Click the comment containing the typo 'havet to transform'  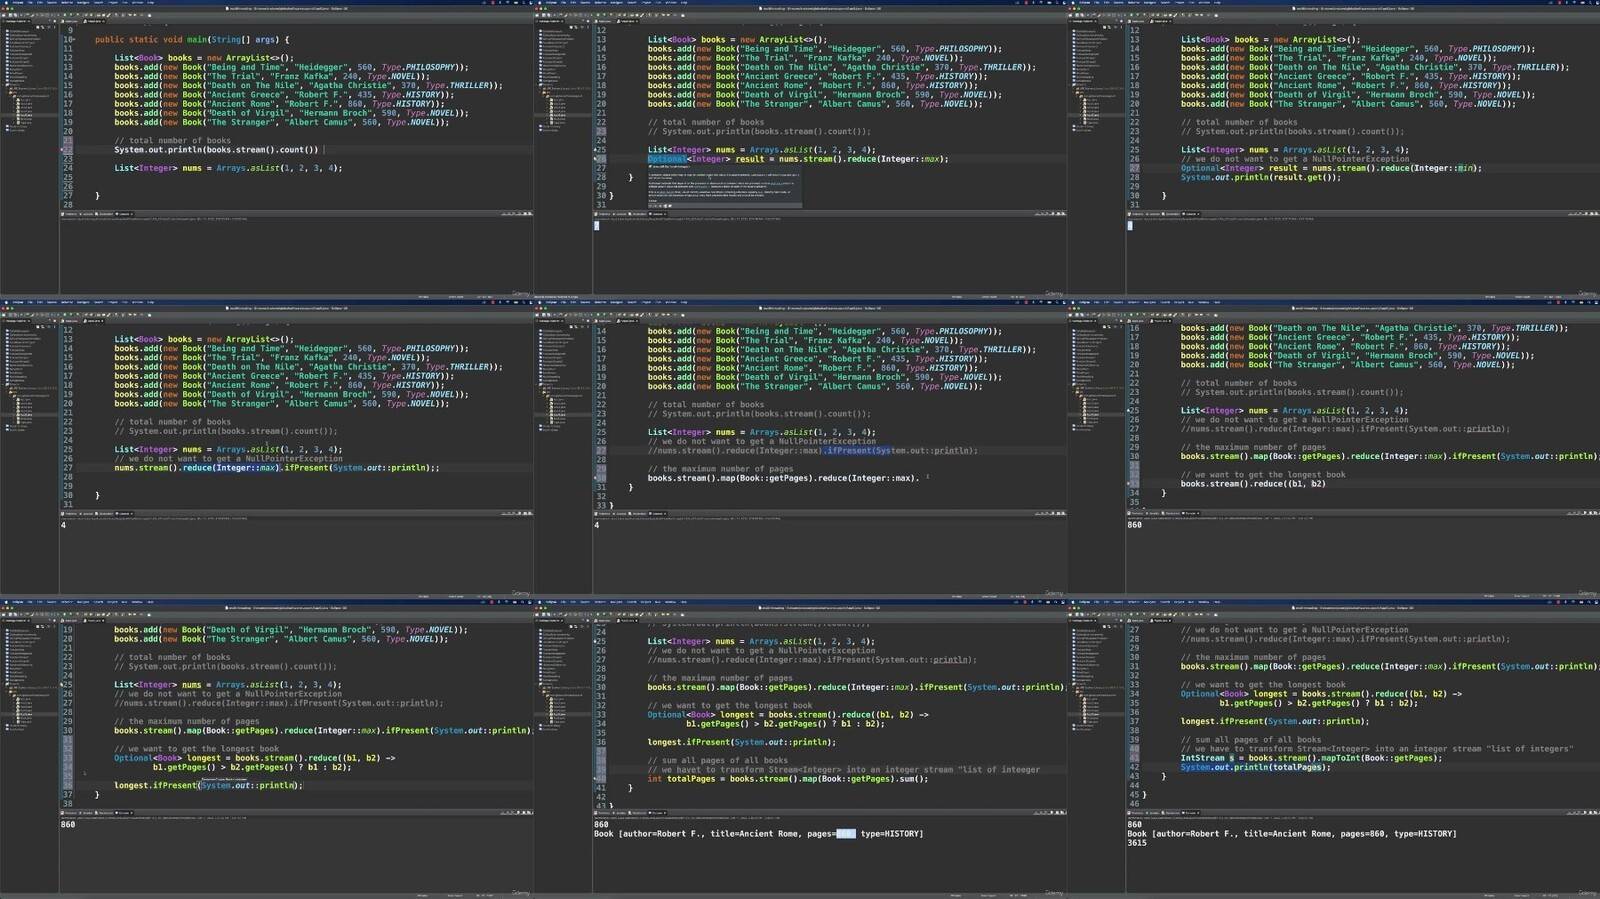[843, 770]
